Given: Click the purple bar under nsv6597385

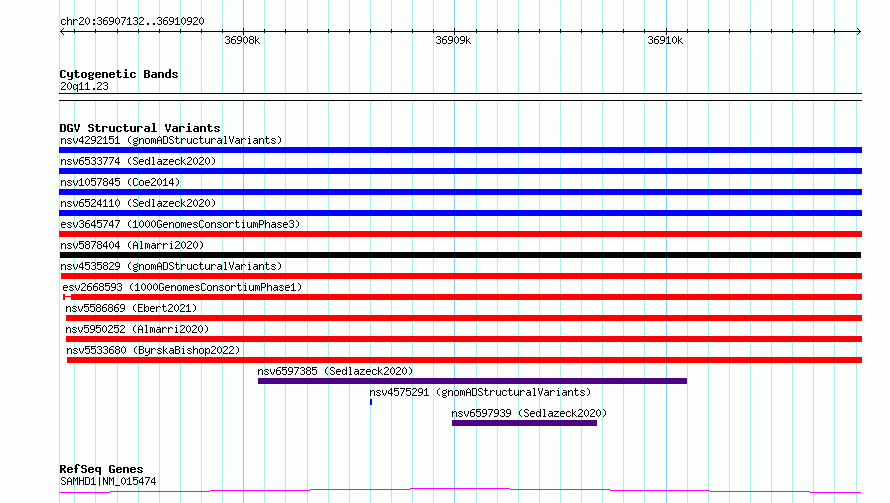Looking at the screenshot, I should point(472,381).
